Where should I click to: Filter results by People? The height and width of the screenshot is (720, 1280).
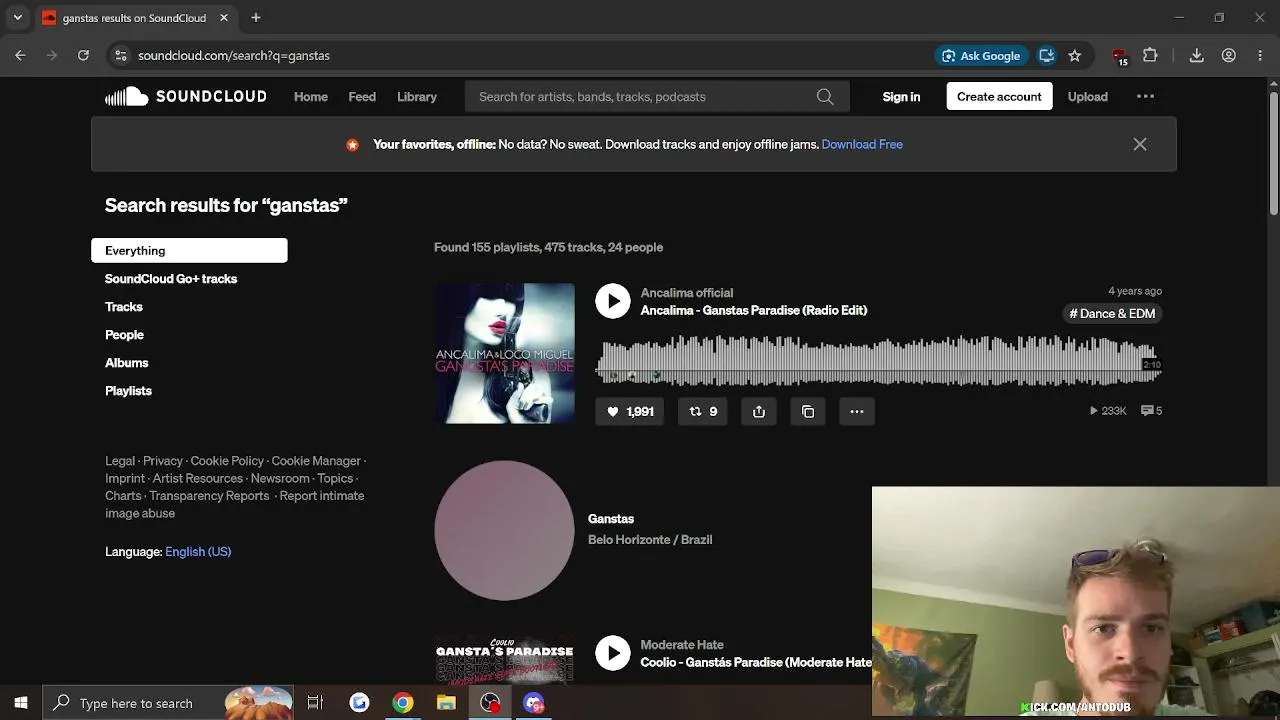[x=124, y=335]
